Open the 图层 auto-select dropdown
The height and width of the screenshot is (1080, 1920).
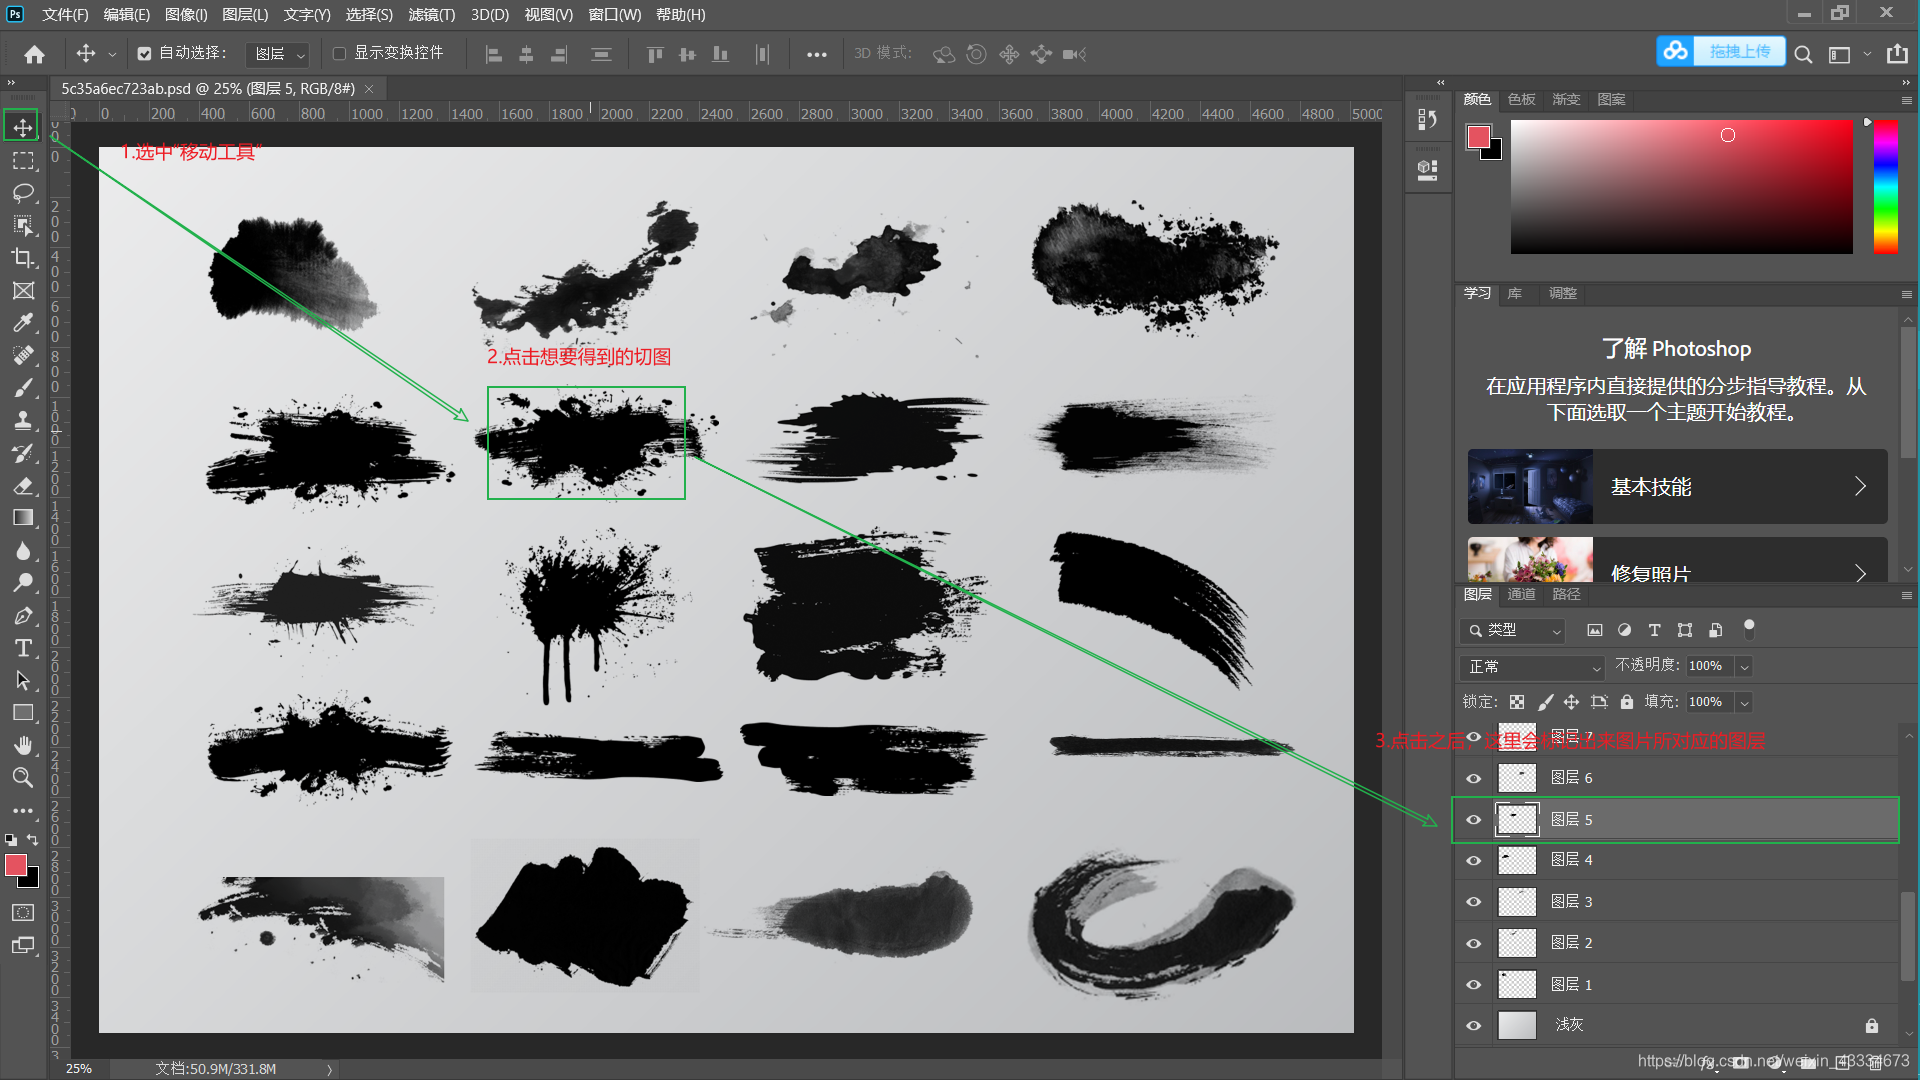coord(279,54)
